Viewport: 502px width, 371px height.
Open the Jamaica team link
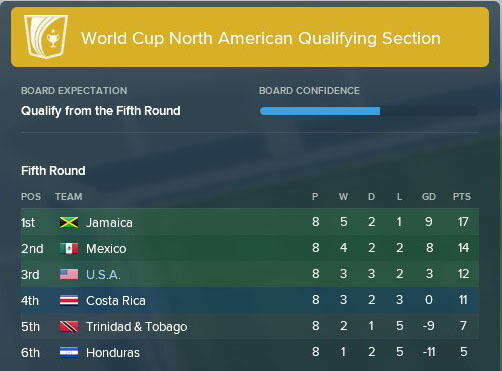tap(109, 223)
